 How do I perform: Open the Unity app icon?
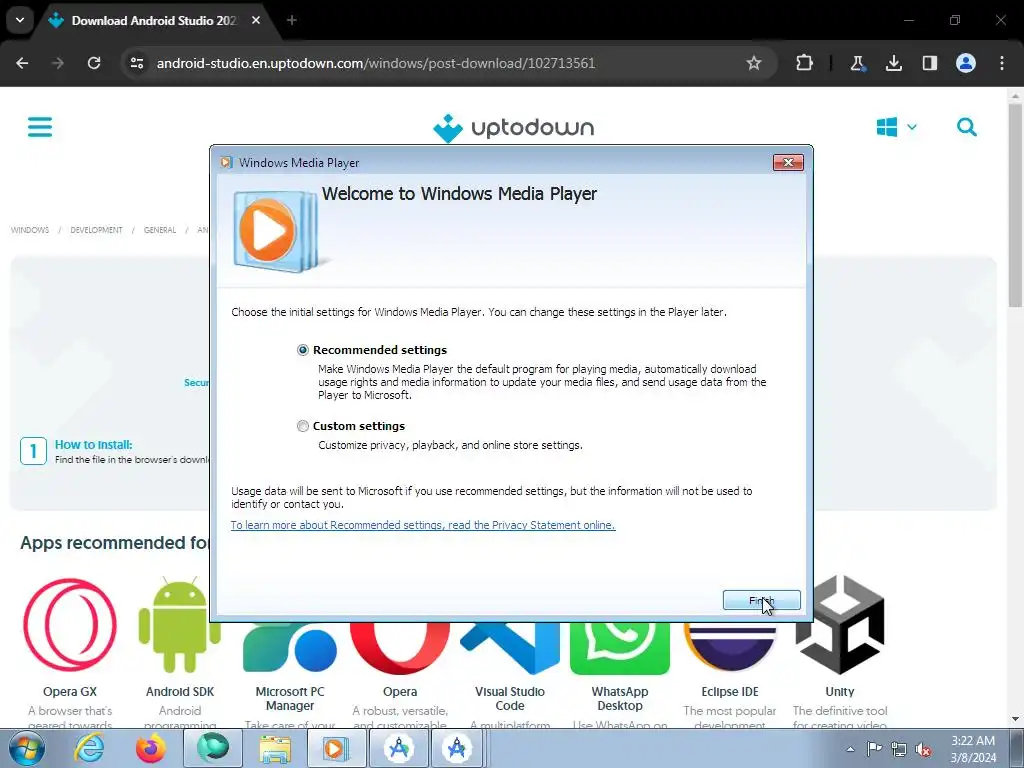840,625
